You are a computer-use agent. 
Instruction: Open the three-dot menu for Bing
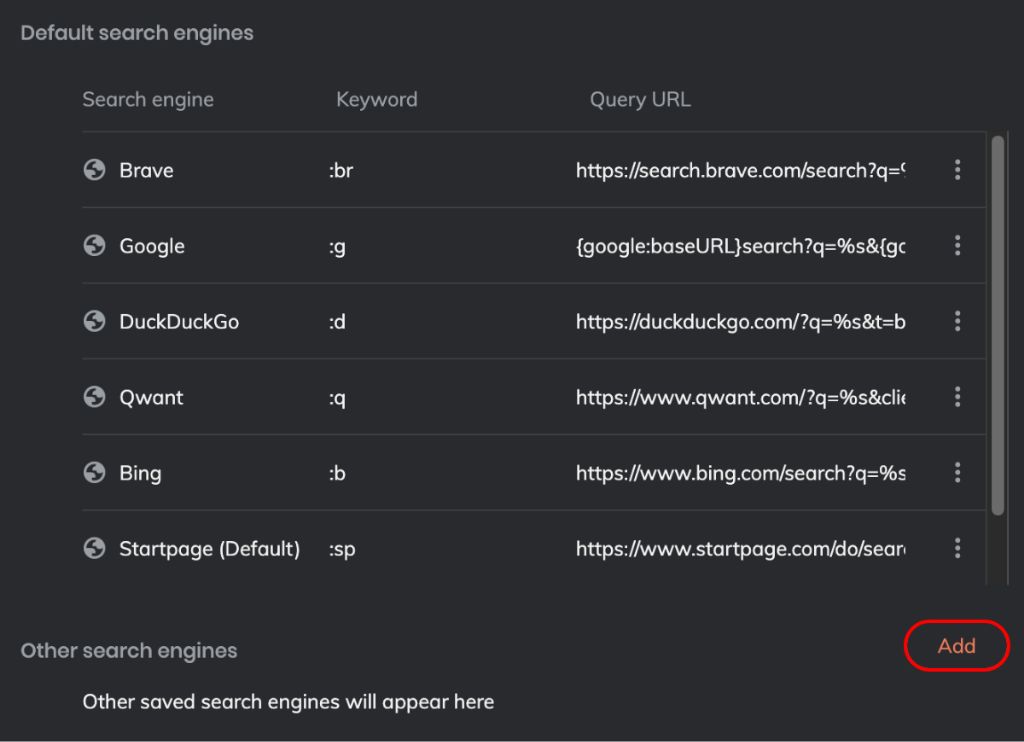[x=957, y=473]
